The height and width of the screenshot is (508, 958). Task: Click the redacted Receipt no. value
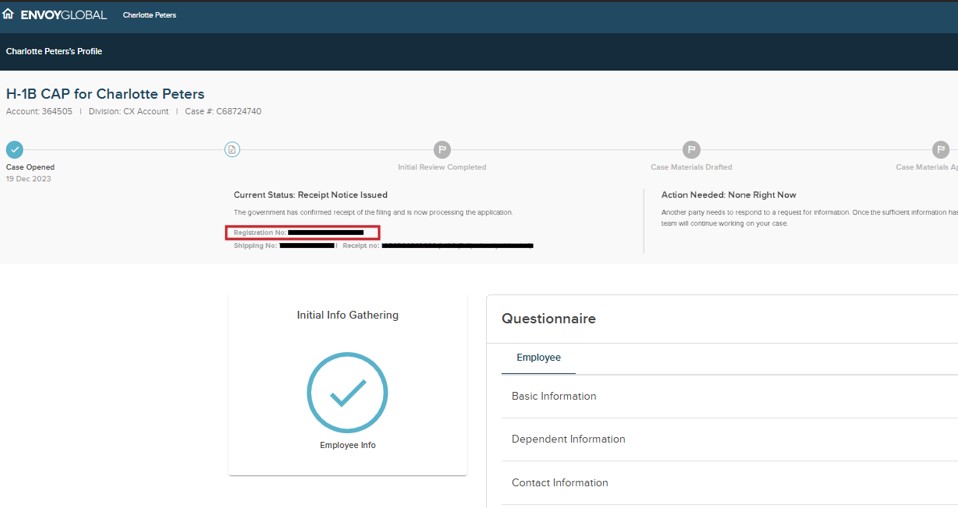(x=457, y=246)
